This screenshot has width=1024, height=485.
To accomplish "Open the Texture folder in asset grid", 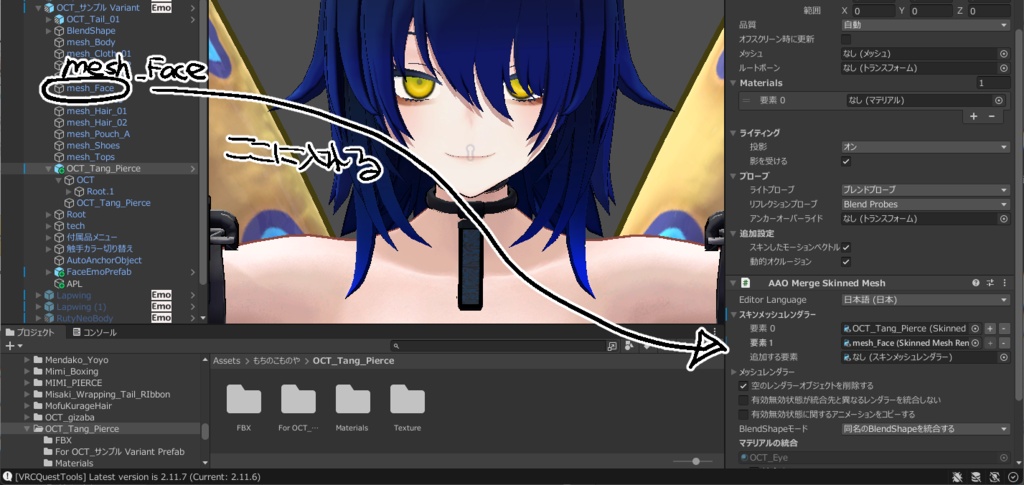I will pos(408,399).
